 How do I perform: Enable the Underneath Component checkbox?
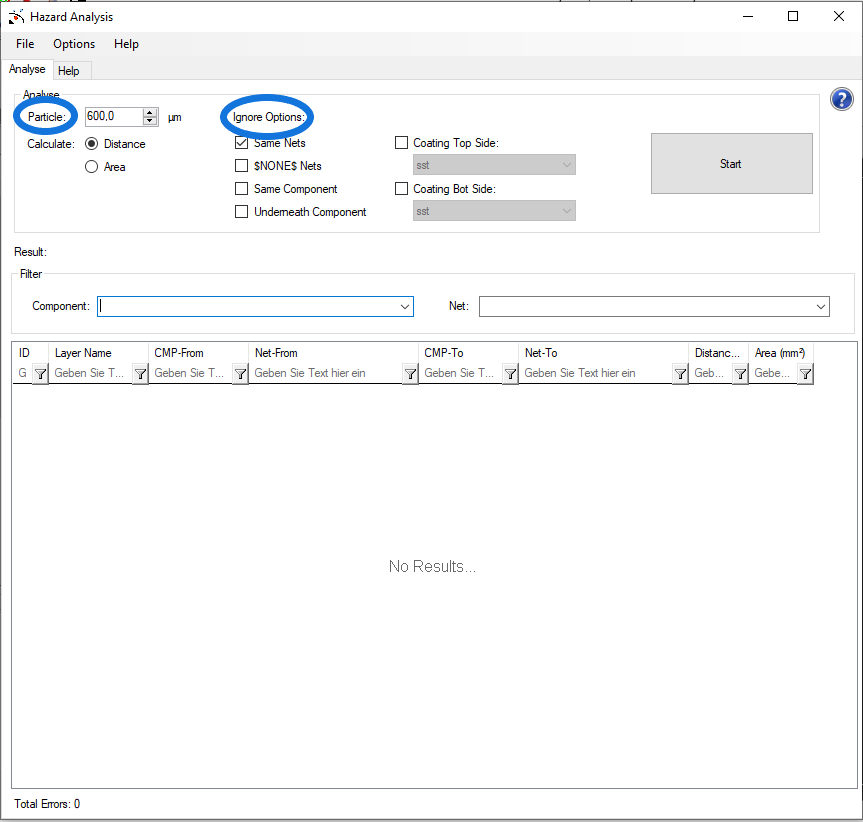pos(241,212)
